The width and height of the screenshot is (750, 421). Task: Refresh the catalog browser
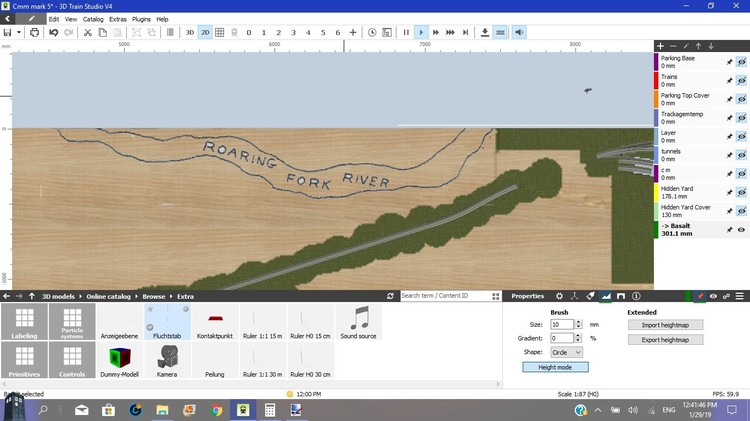point(390,296)
